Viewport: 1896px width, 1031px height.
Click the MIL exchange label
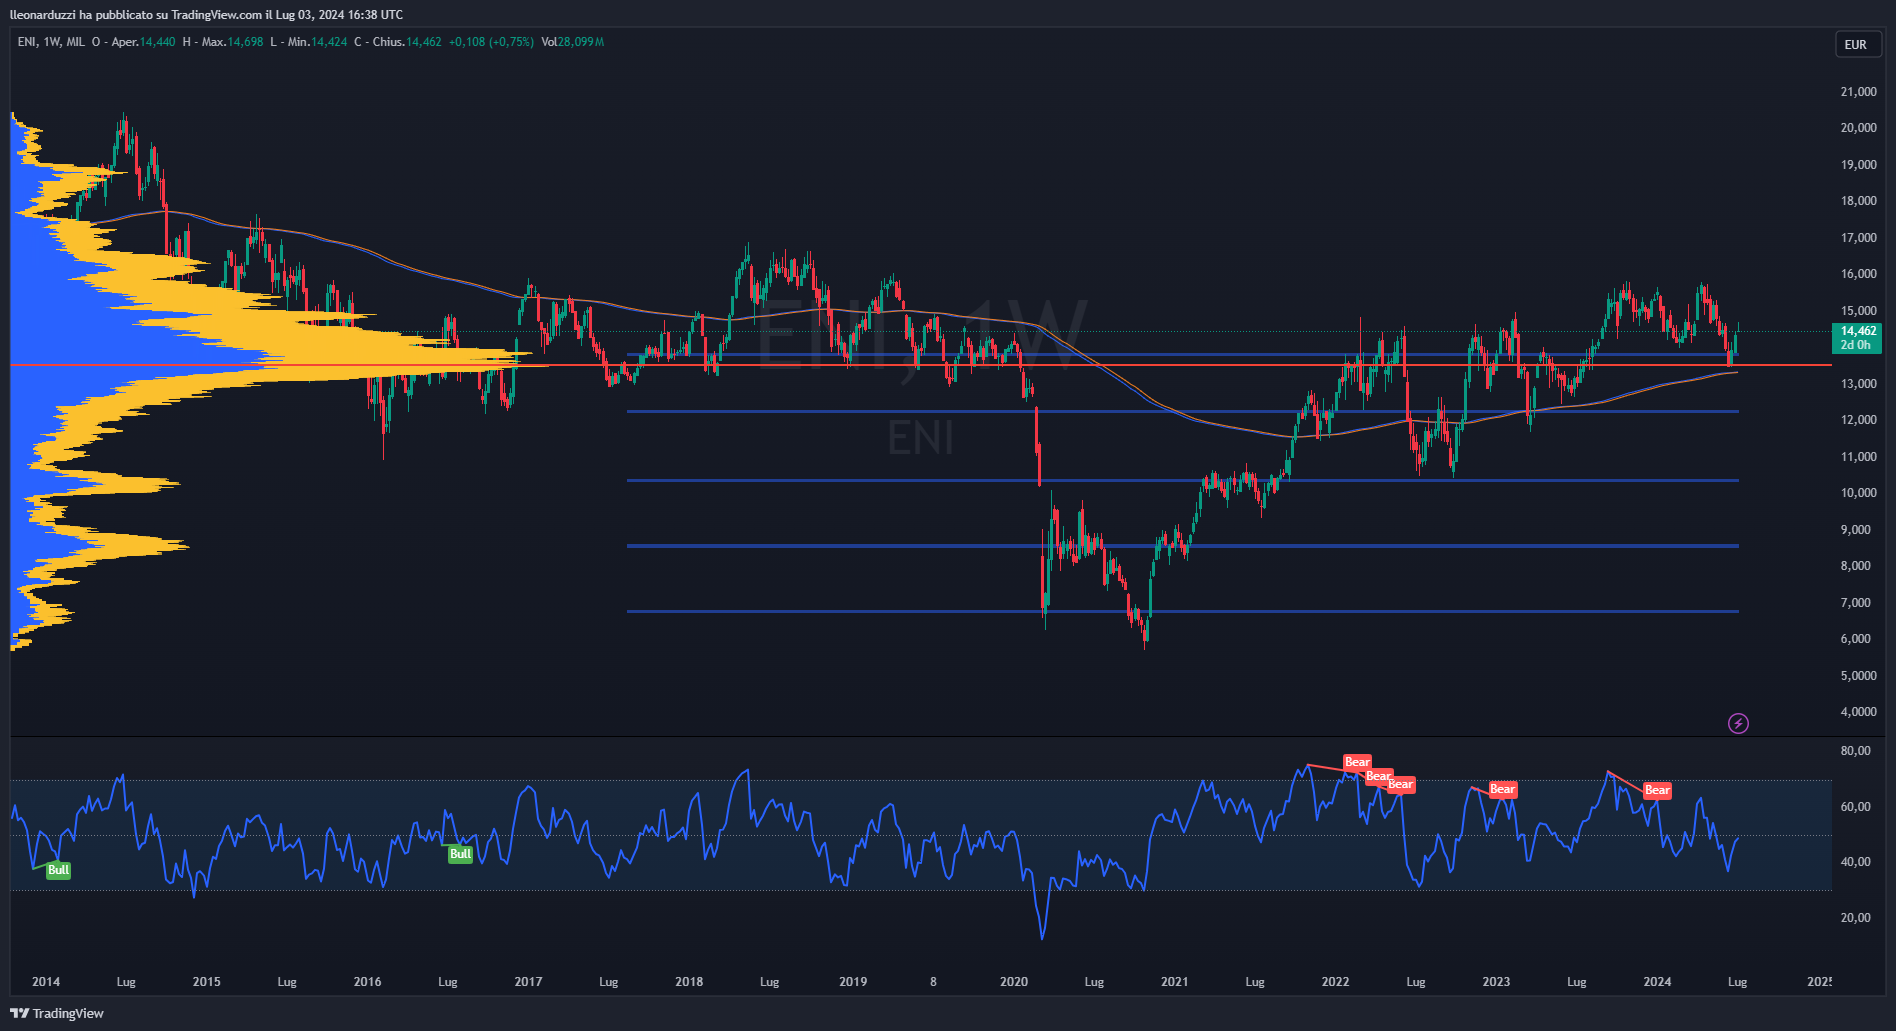click(76, 42)
